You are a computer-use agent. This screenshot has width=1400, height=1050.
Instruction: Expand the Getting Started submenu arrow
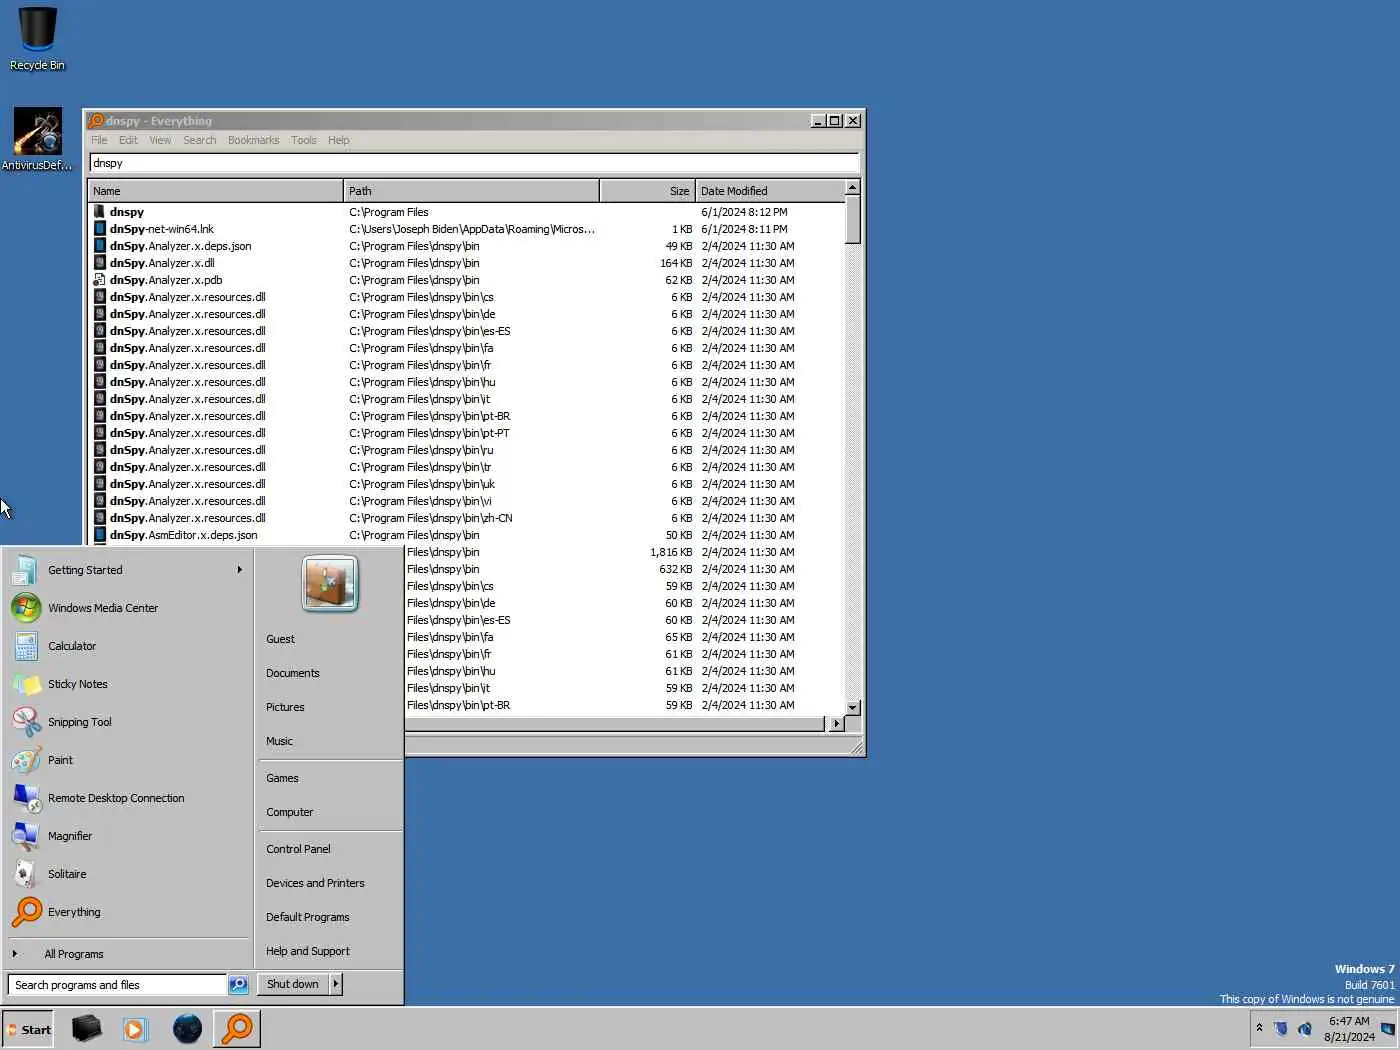tap(239, 570)
